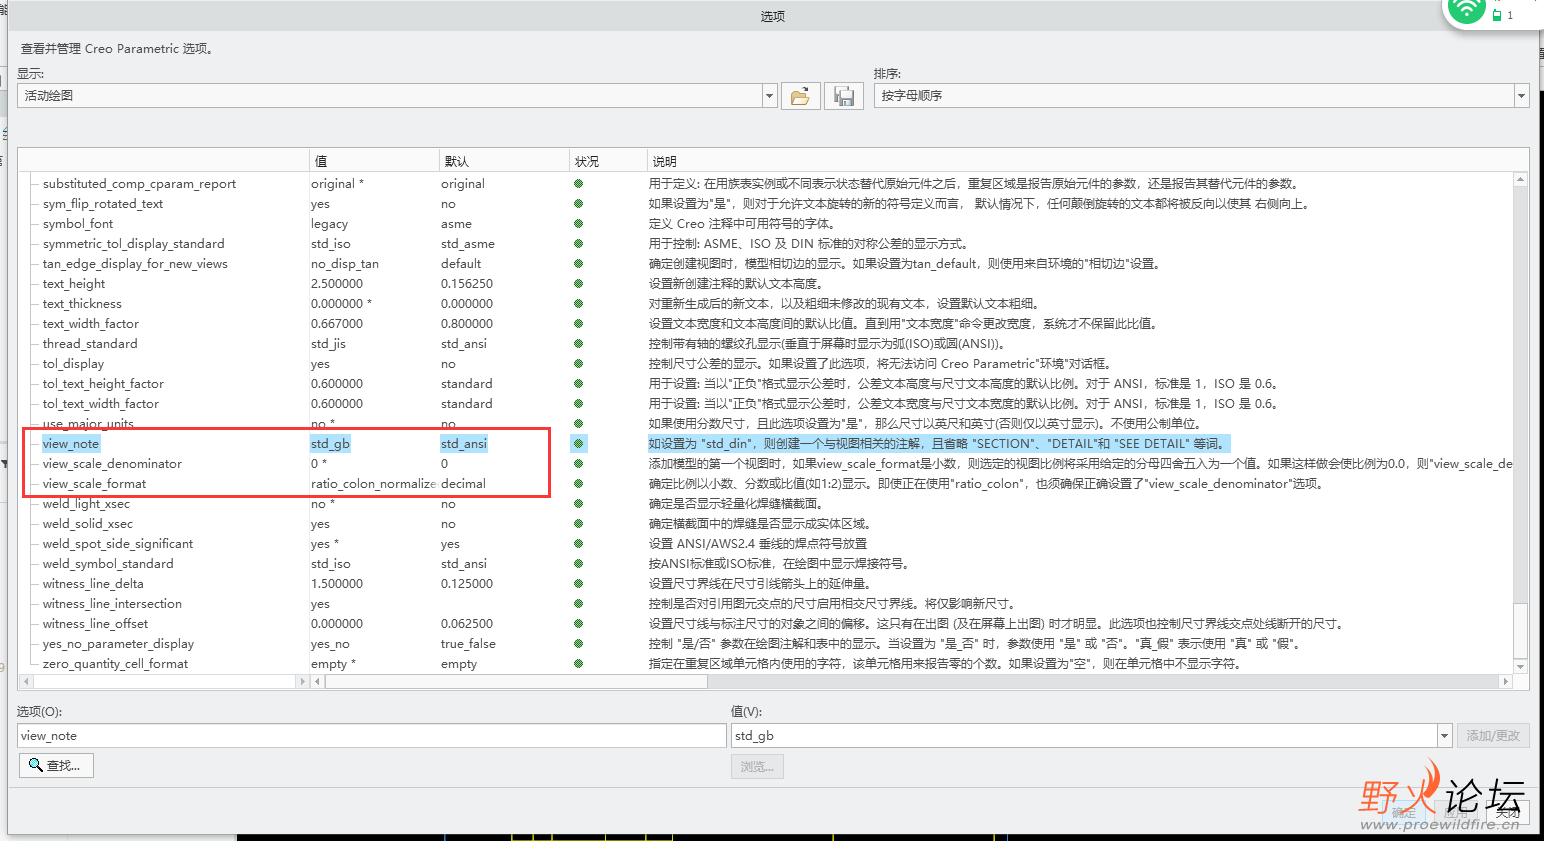The height and width of the screenshot is (841, 1544).
Task: Sort by the 默认 column header
Action: [504, 161]
